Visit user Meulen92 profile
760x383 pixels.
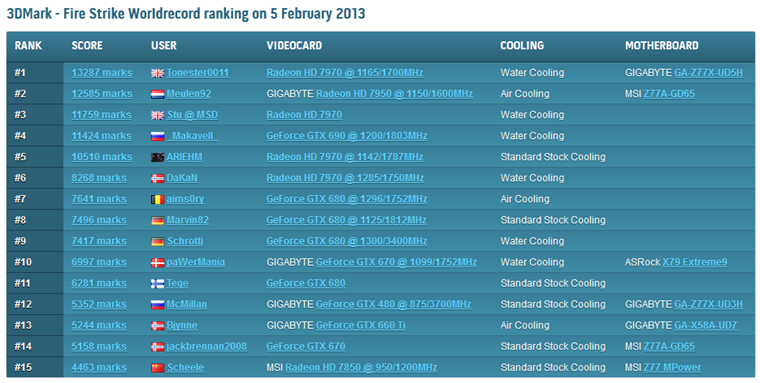click(x=189, y=94)
